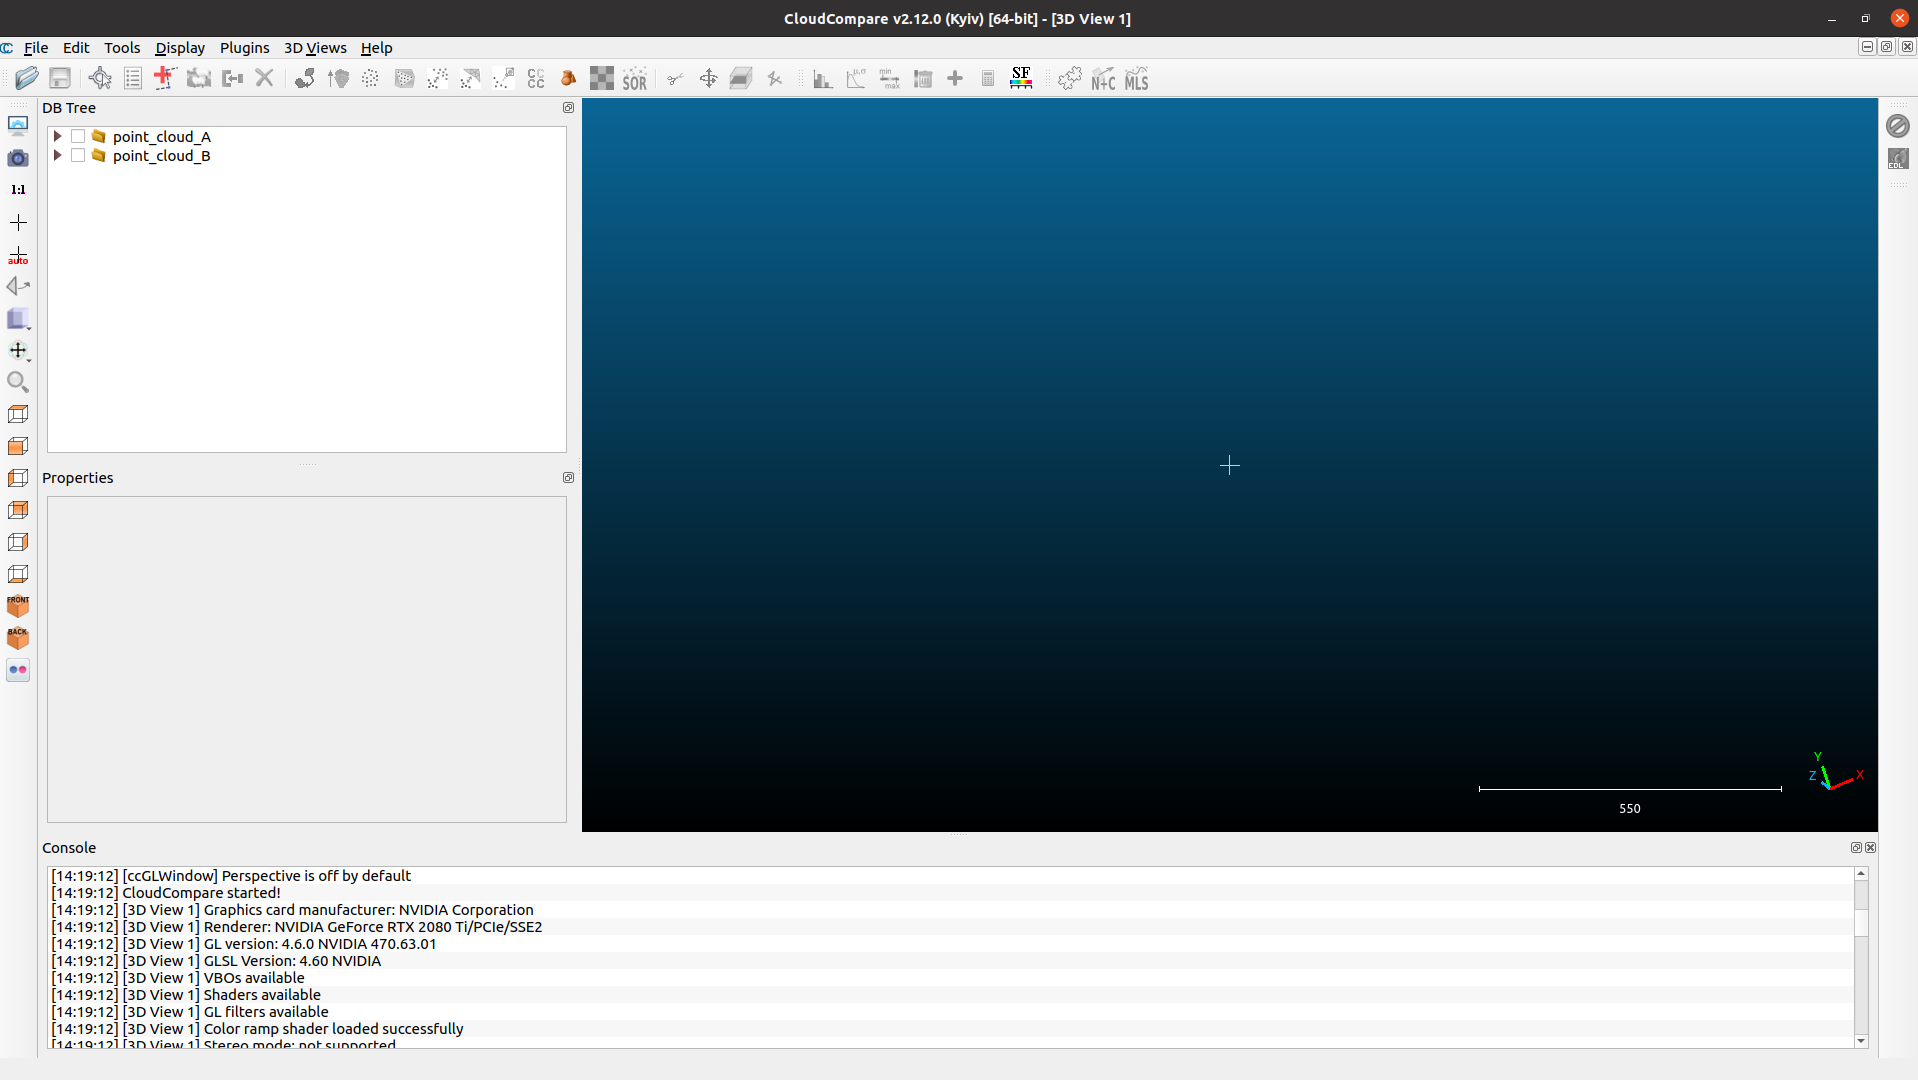Open the 3D Views menu
The height and width of the screenshot is (1080, 1918).
(314, 47)
